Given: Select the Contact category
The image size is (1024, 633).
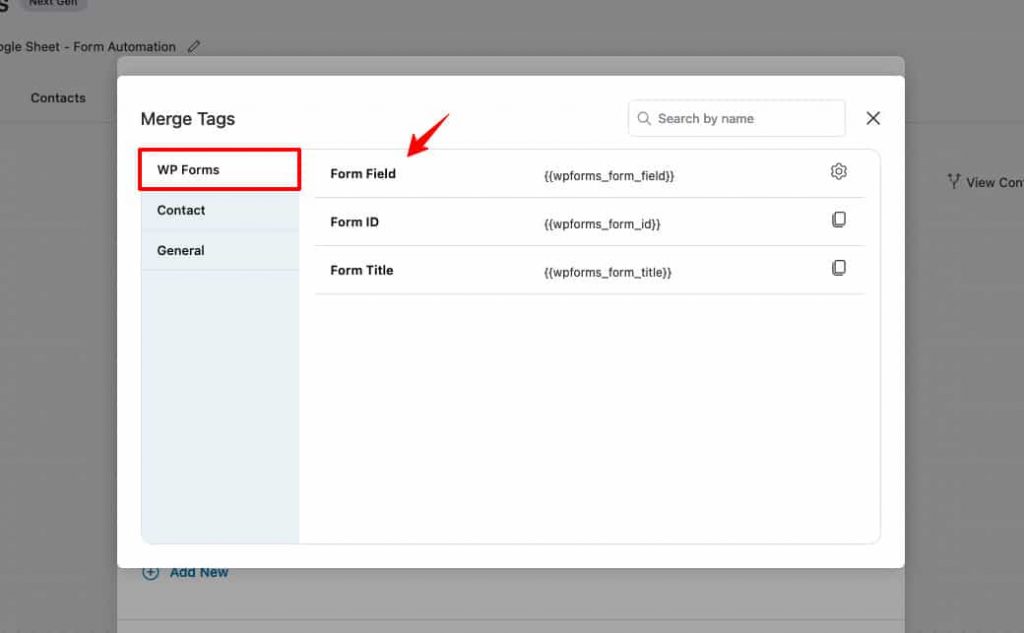Looking at the screenshot, I should (x=220, y=210).
